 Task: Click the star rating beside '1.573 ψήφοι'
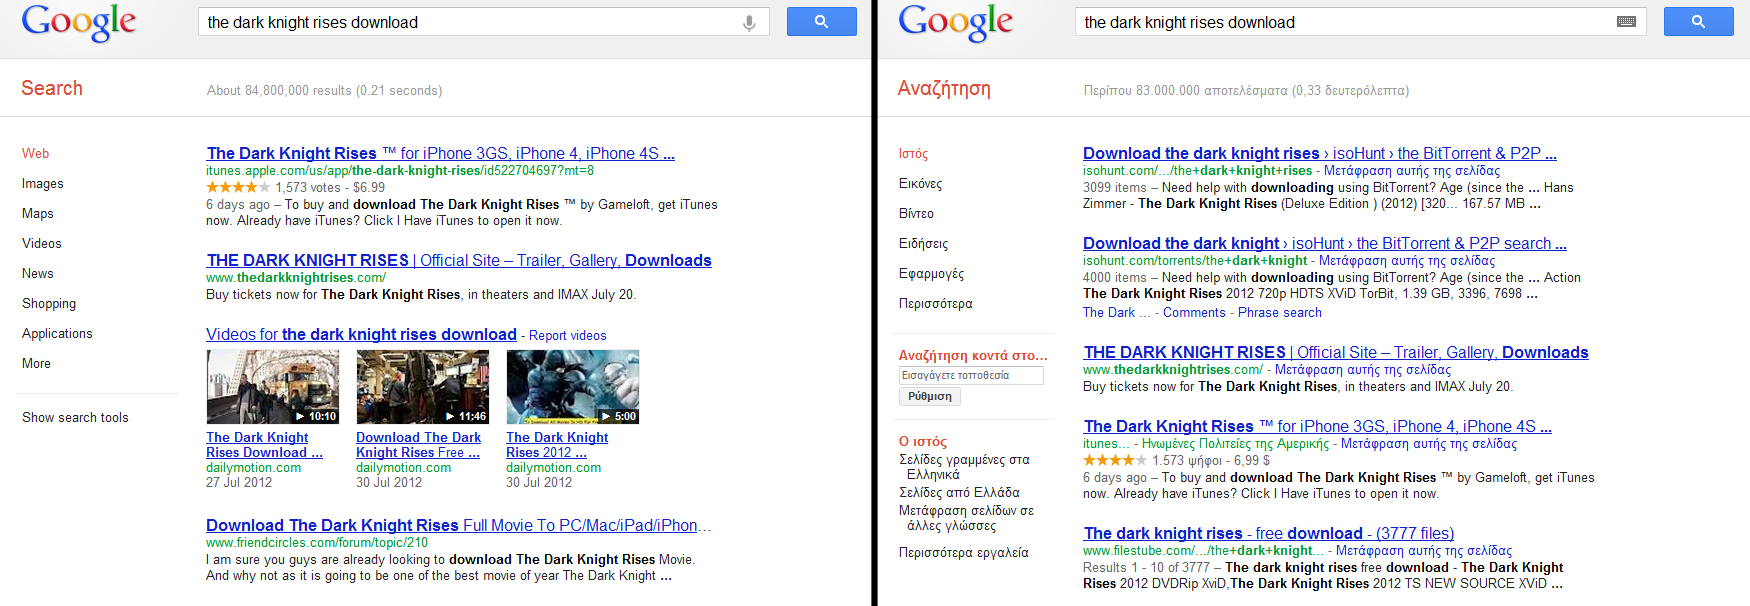(x=1115, y=460)
